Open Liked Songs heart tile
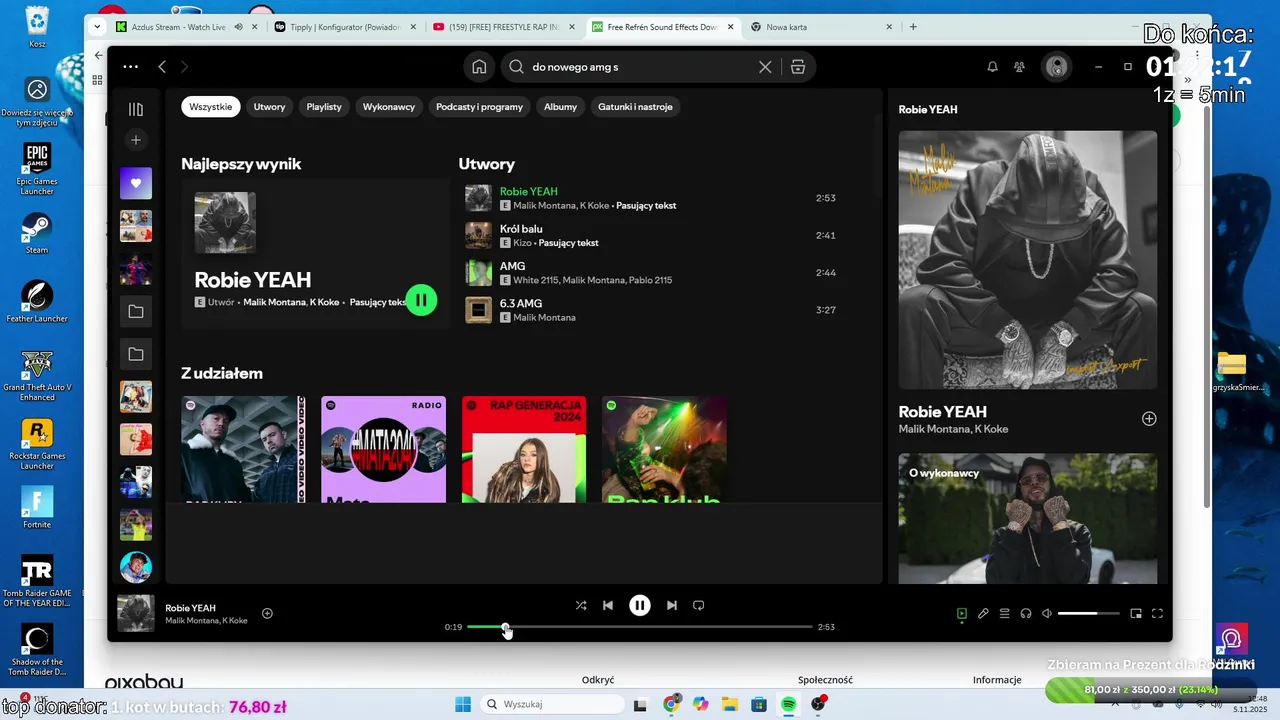This screenshot has height=720, width=1280. coord(136,183)
